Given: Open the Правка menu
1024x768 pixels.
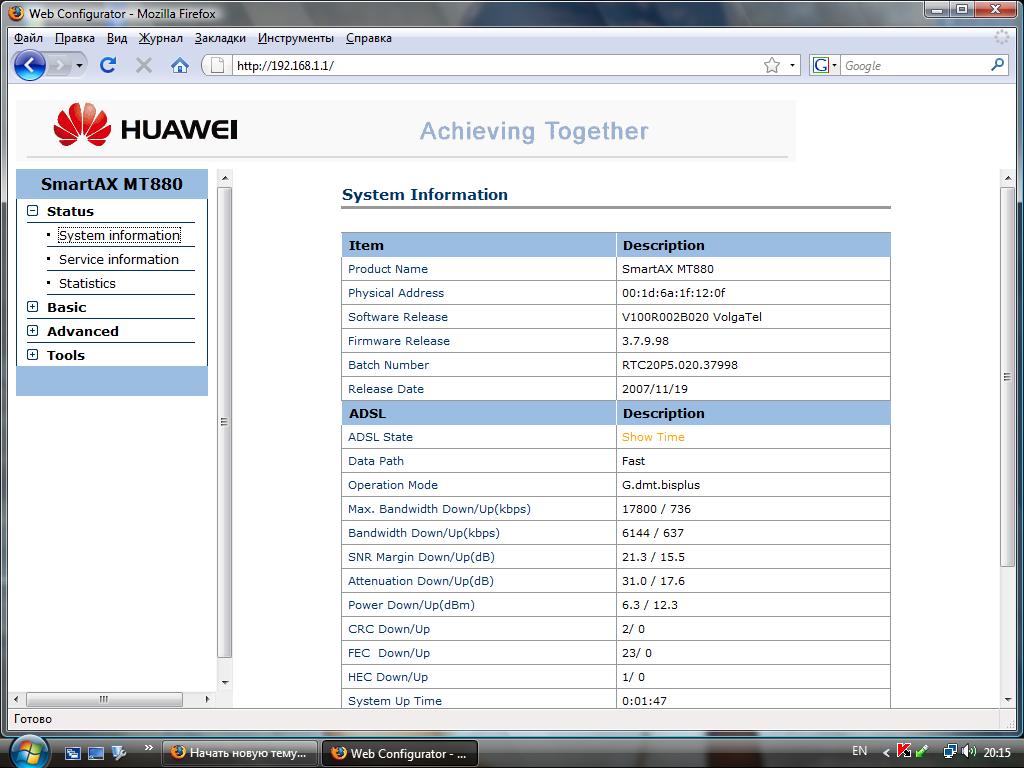Looking at the screenshot, I should (74, 38).
